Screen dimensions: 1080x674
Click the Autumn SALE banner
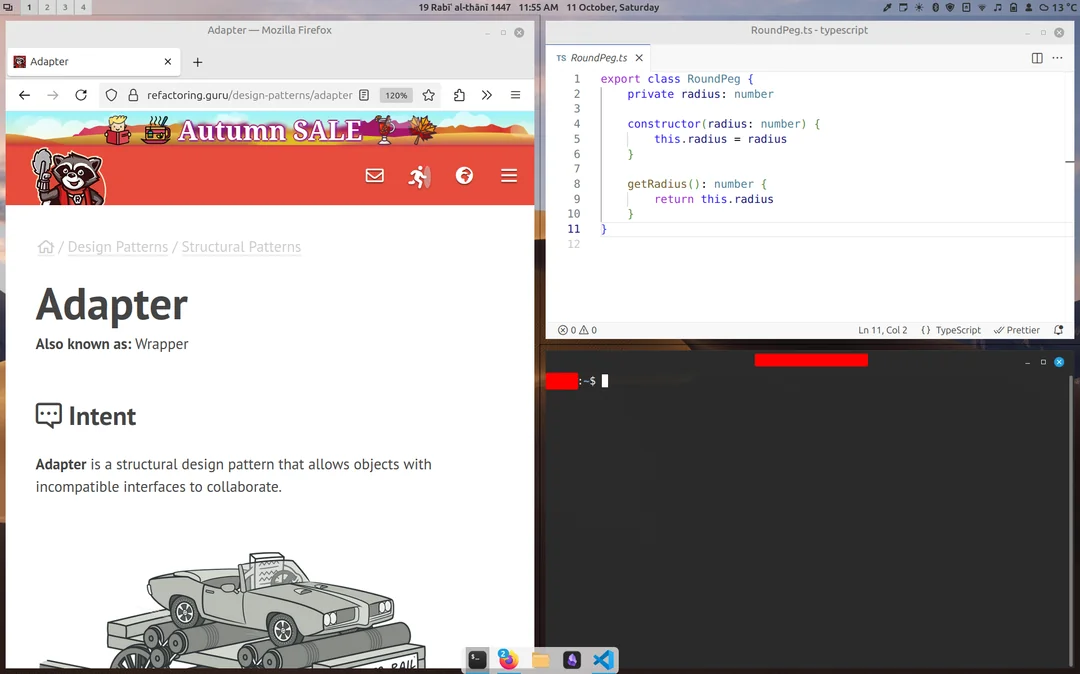[270, 129]
